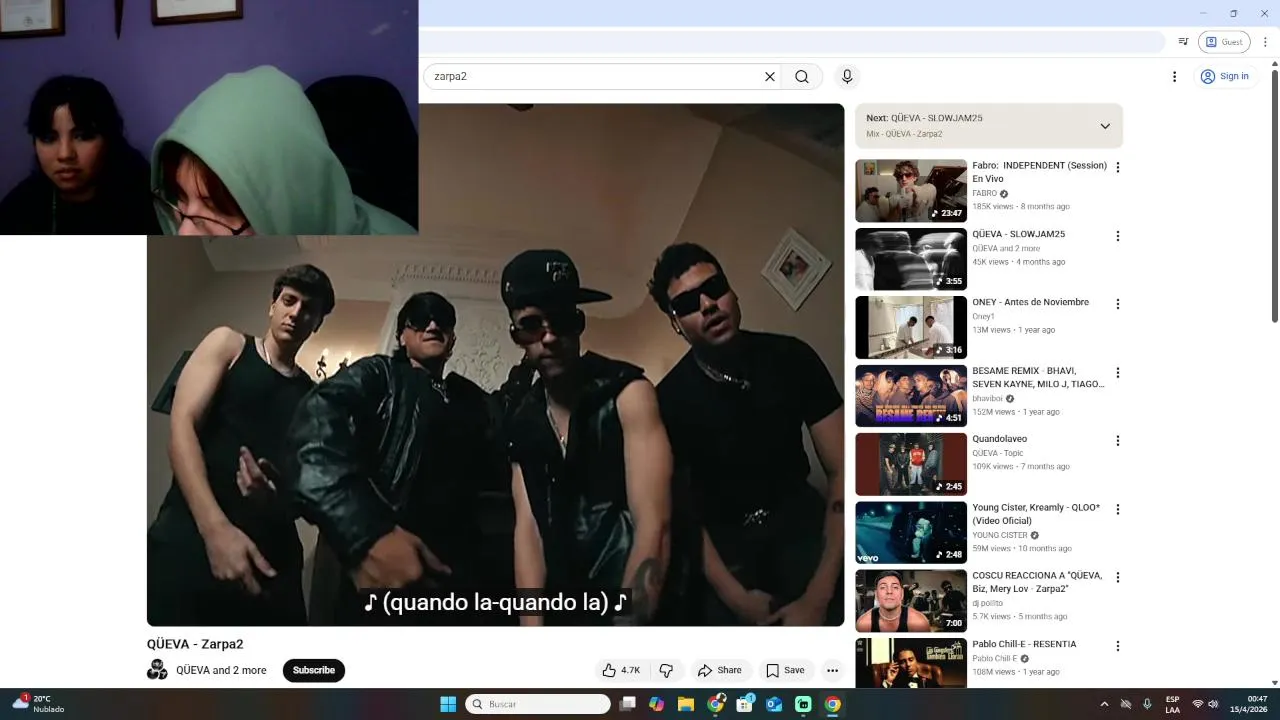This screenshot has width=1280, height=720.
Task: Like the video showing 4.7K likes
Action: pos(621,670)
